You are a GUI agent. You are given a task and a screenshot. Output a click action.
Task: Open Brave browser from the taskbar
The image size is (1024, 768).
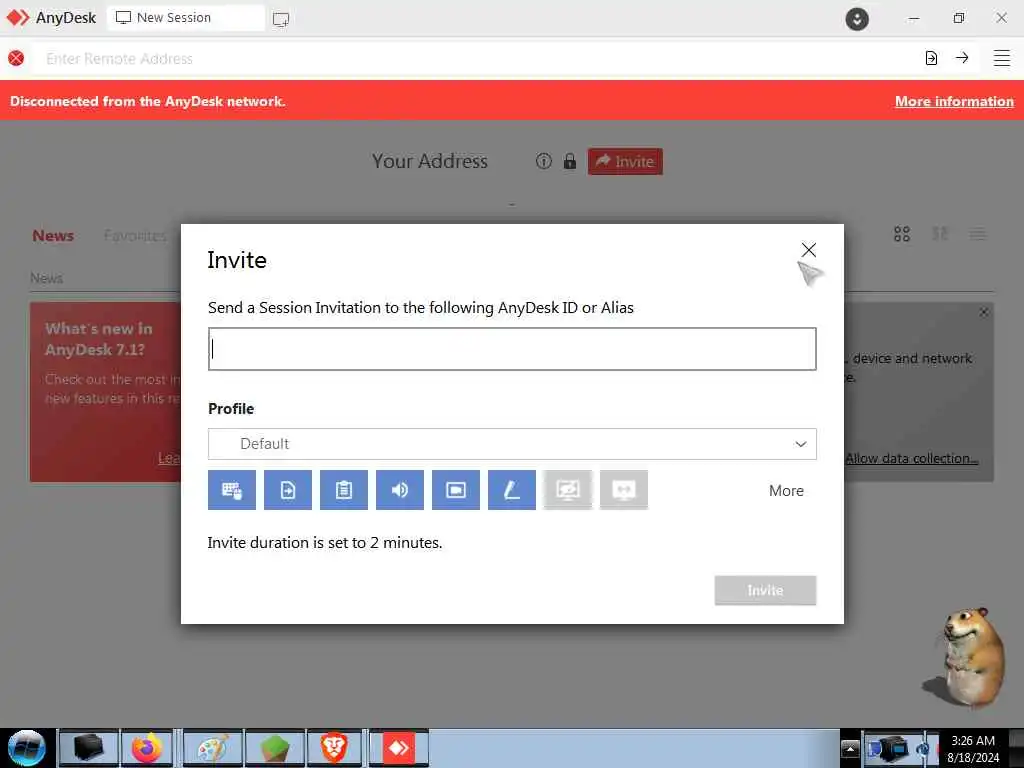[x=334, y=748]
